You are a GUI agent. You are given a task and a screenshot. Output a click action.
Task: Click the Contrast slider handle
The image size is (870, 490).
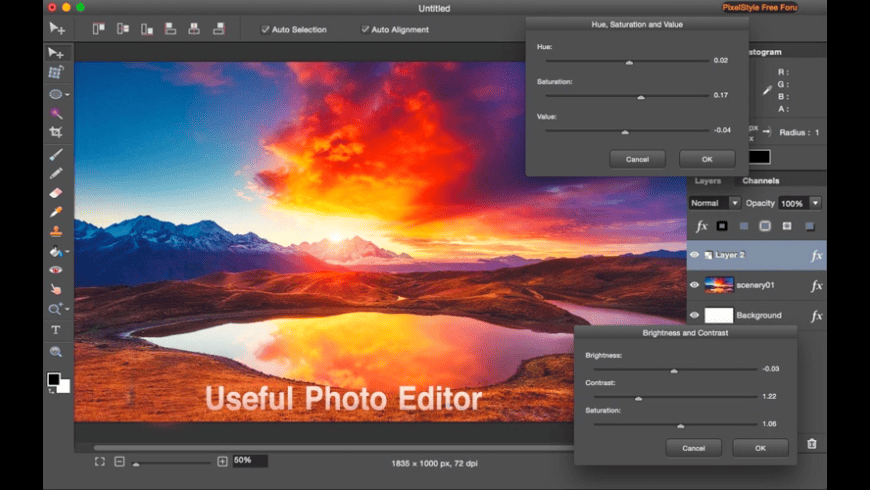click(639, 398)
